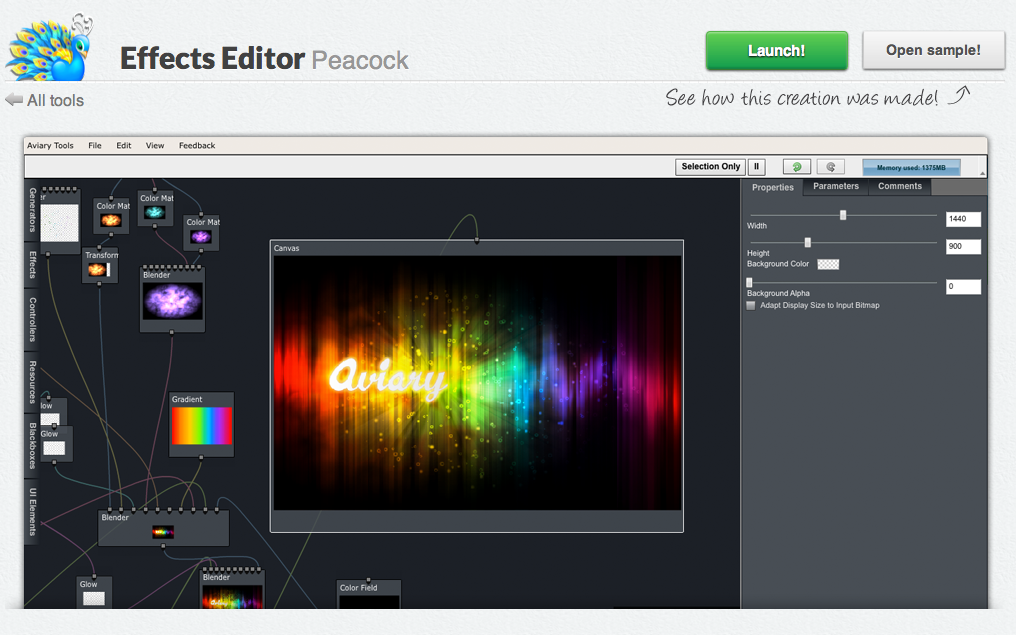Image resolution: width=1016 pixels, height=635 pixels.
Task: Click the pause render button
Action: tap(756, 167)
